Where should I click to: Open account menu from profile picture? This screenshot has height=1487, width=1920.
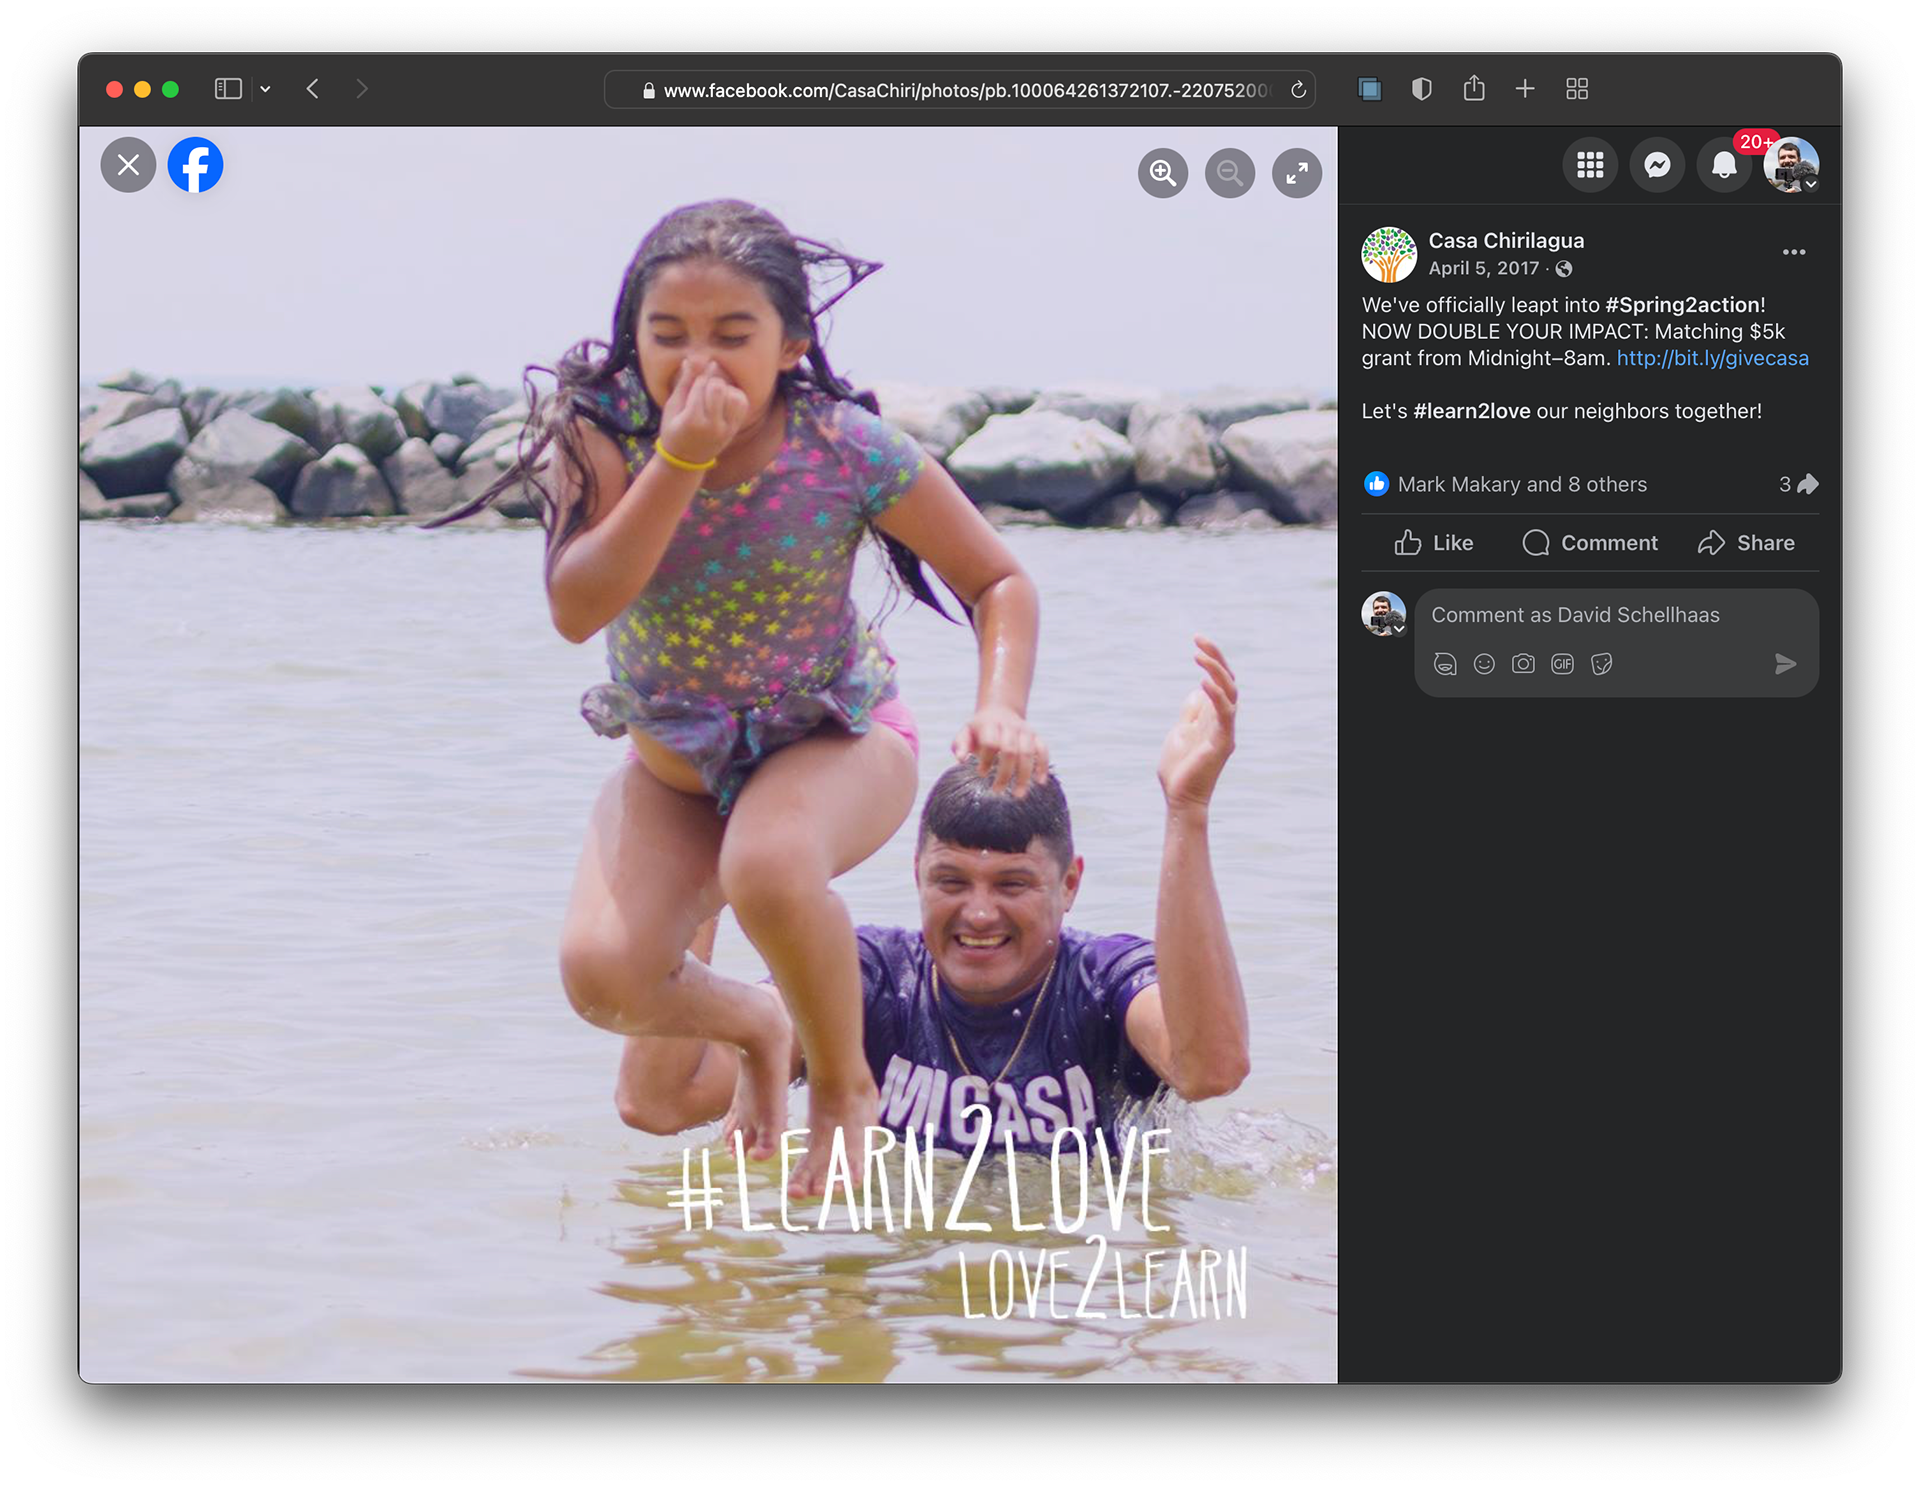[x=1791, y=165]
